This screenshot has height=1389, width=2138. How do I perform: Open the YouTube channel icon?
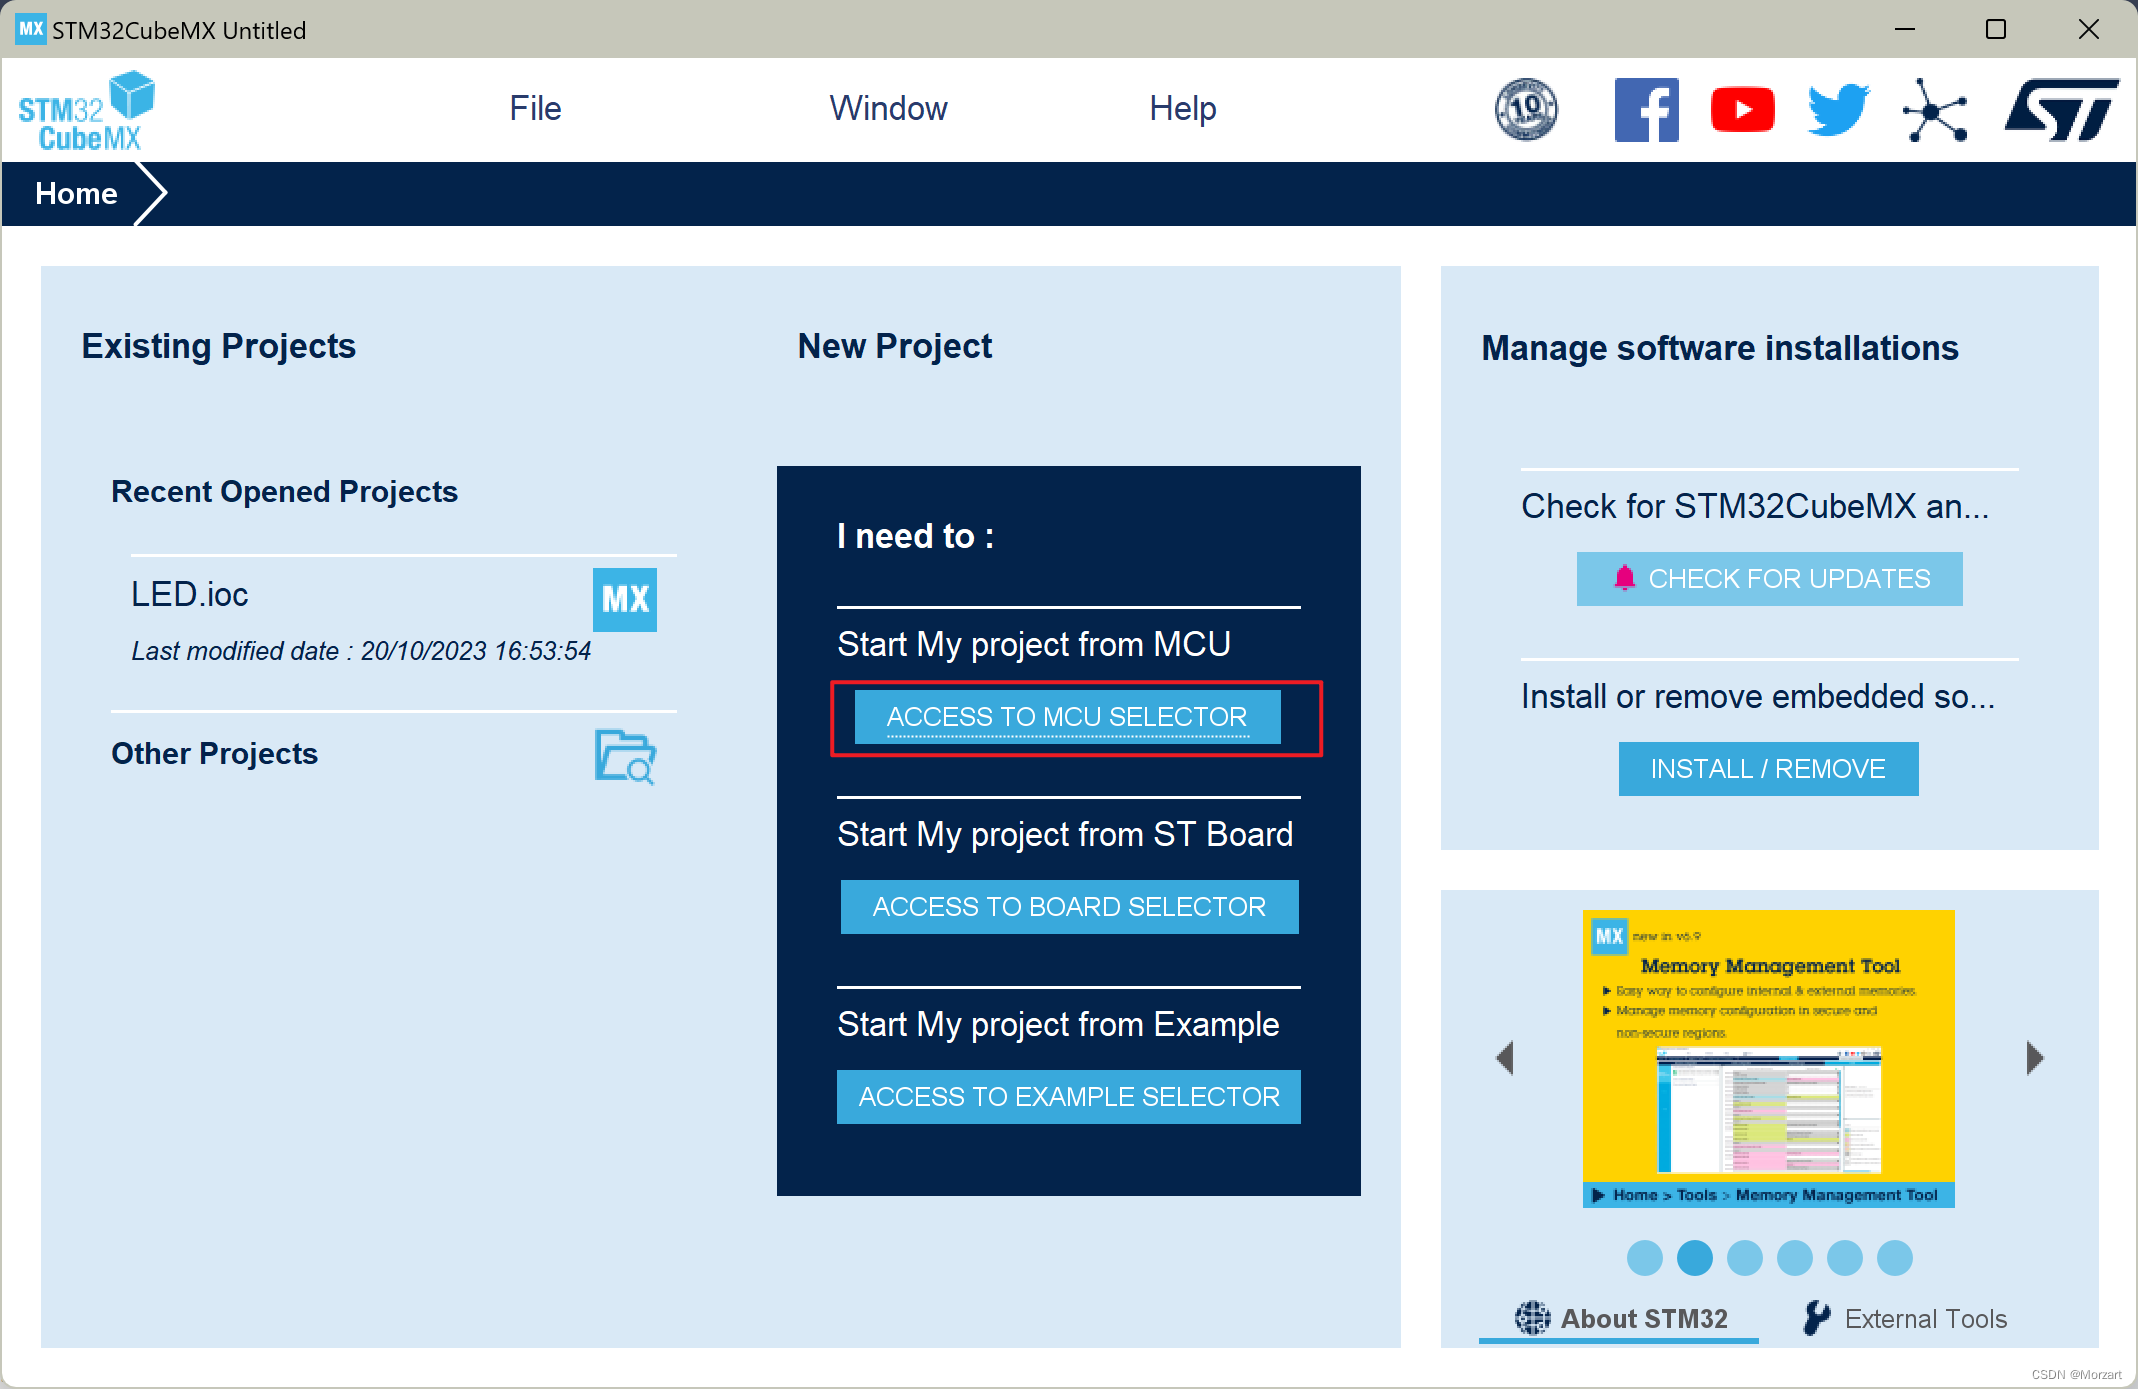[x=1742, y=110]
